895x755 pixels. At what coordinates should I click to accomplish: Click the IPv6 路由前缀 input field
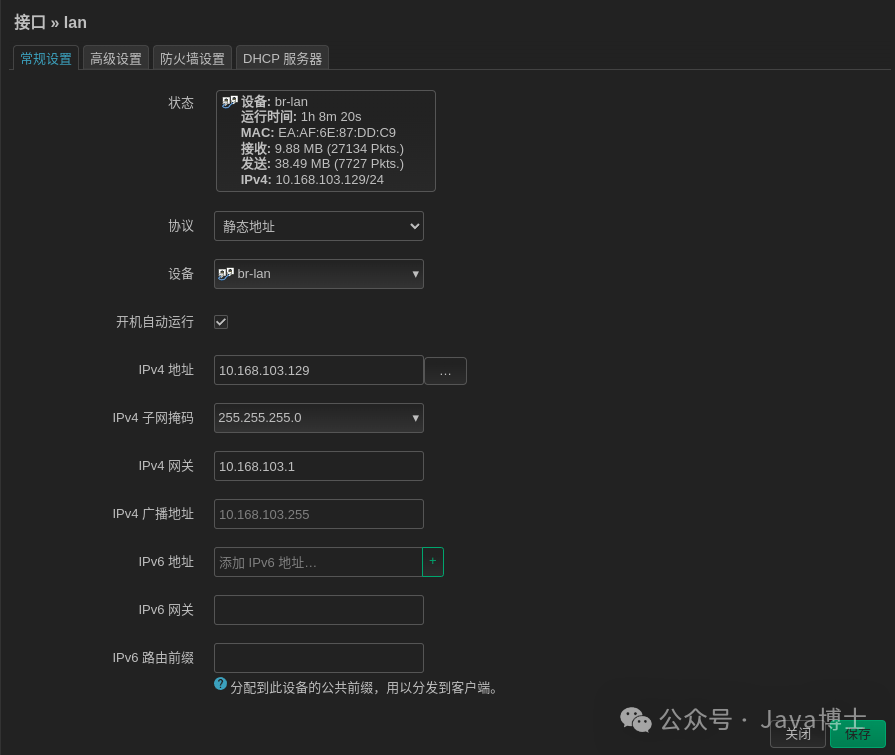pos(318,658)
